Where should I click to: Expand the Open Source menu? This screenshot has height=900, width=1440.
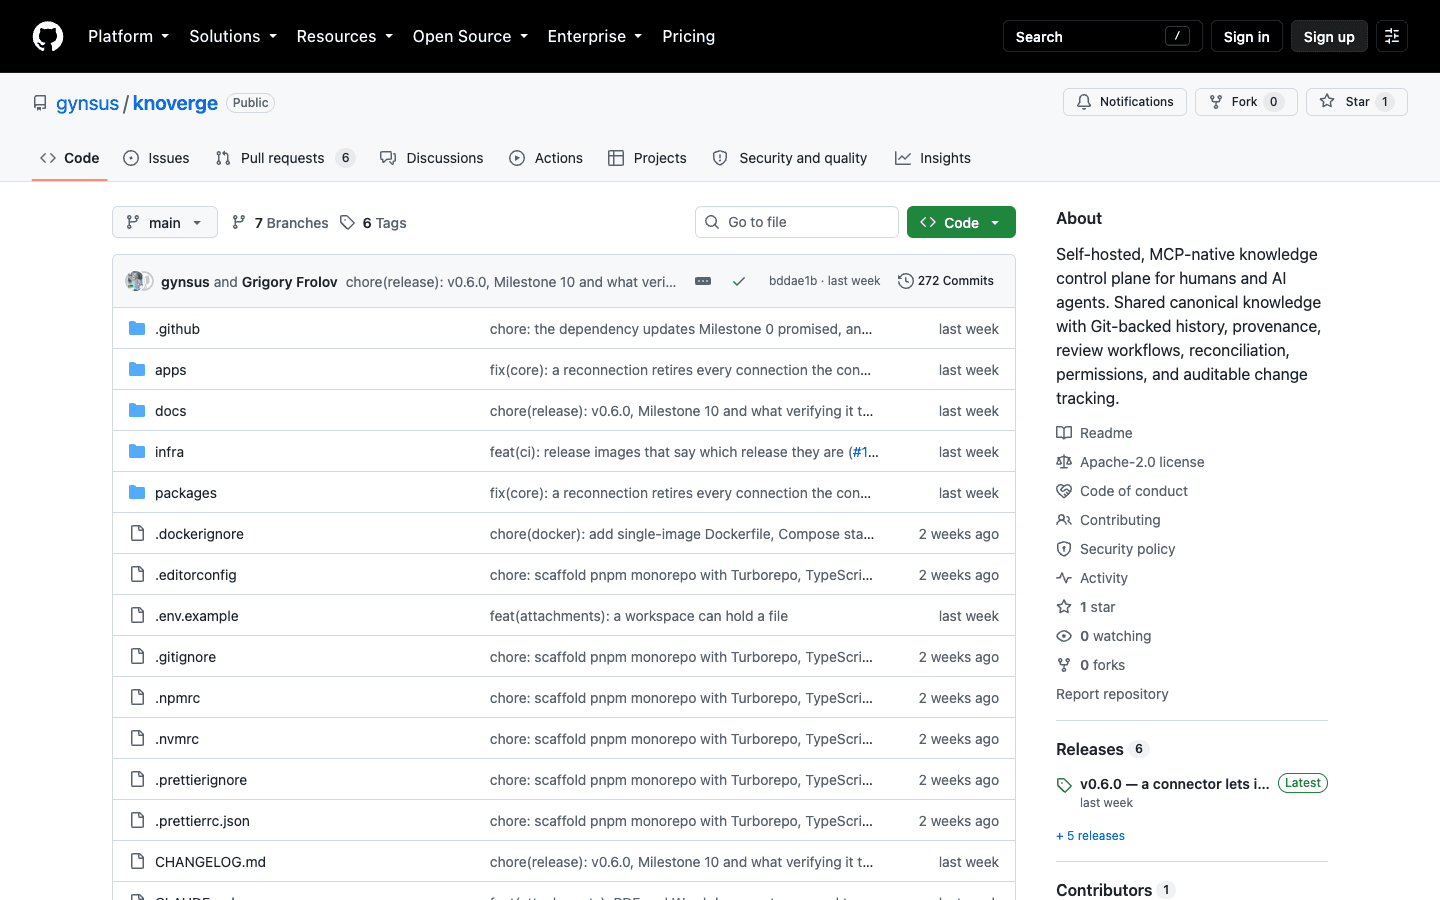[x=470, y=36]
